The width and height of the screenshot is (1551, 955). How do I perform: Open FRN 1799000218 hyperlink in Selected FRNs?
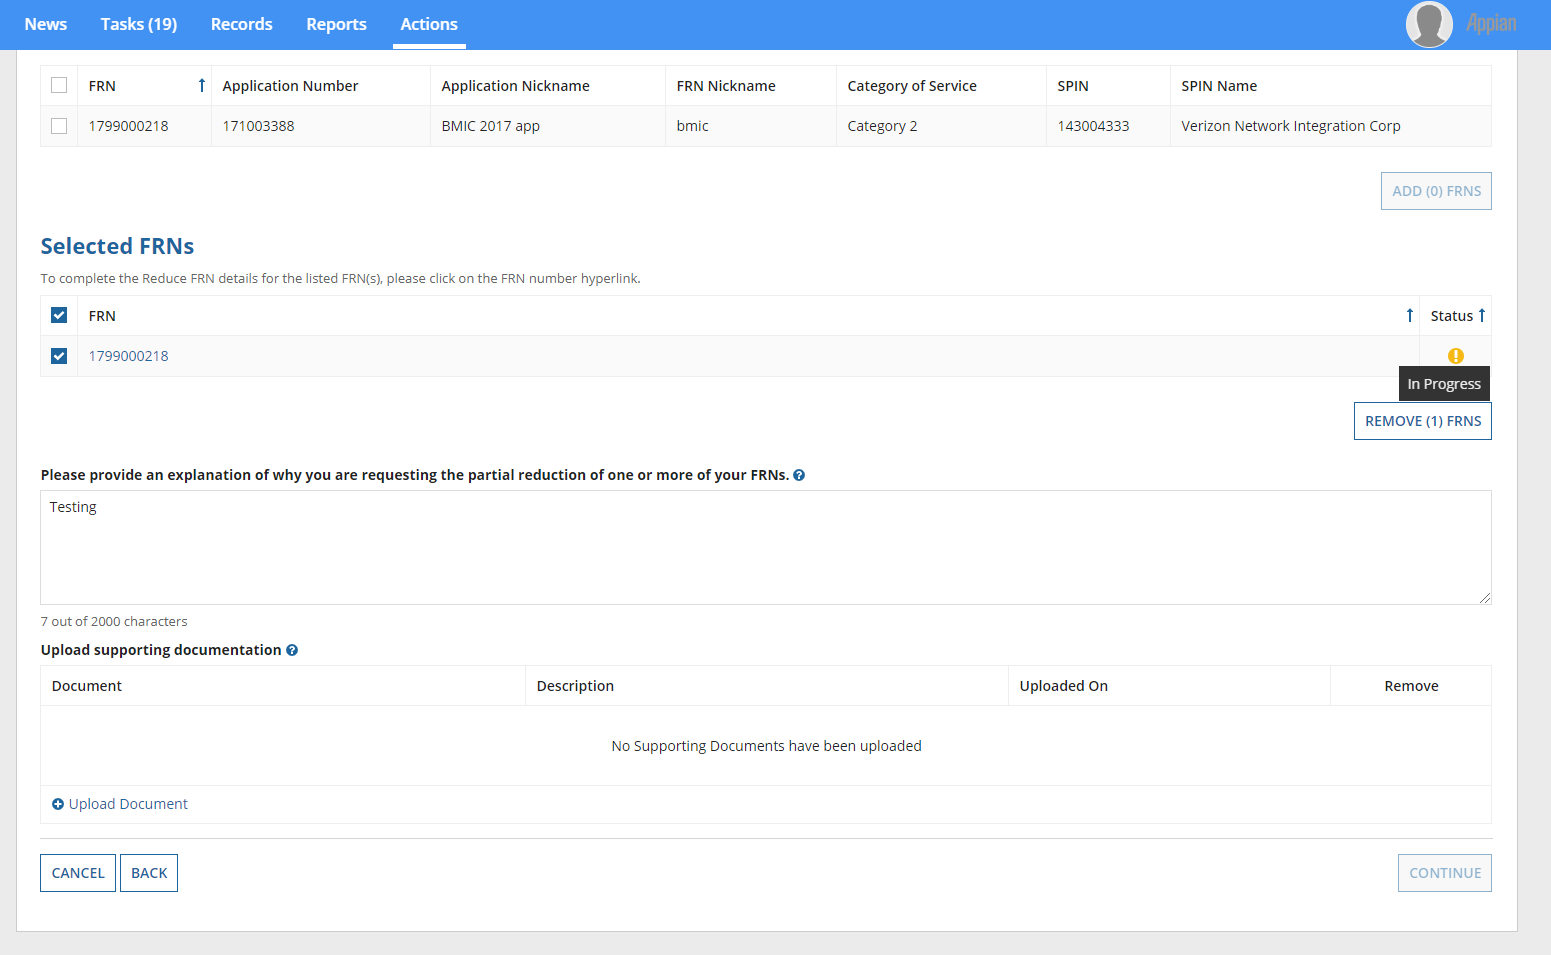(x=129, y=356)
